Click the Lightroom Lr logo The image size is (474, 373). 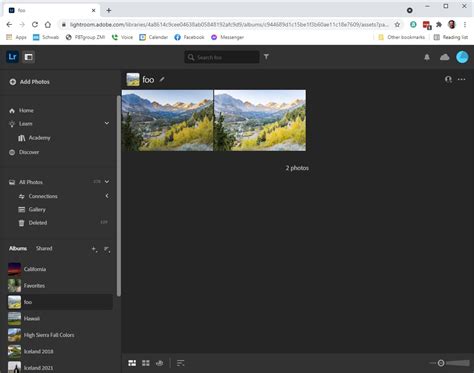tap(12, 57)
